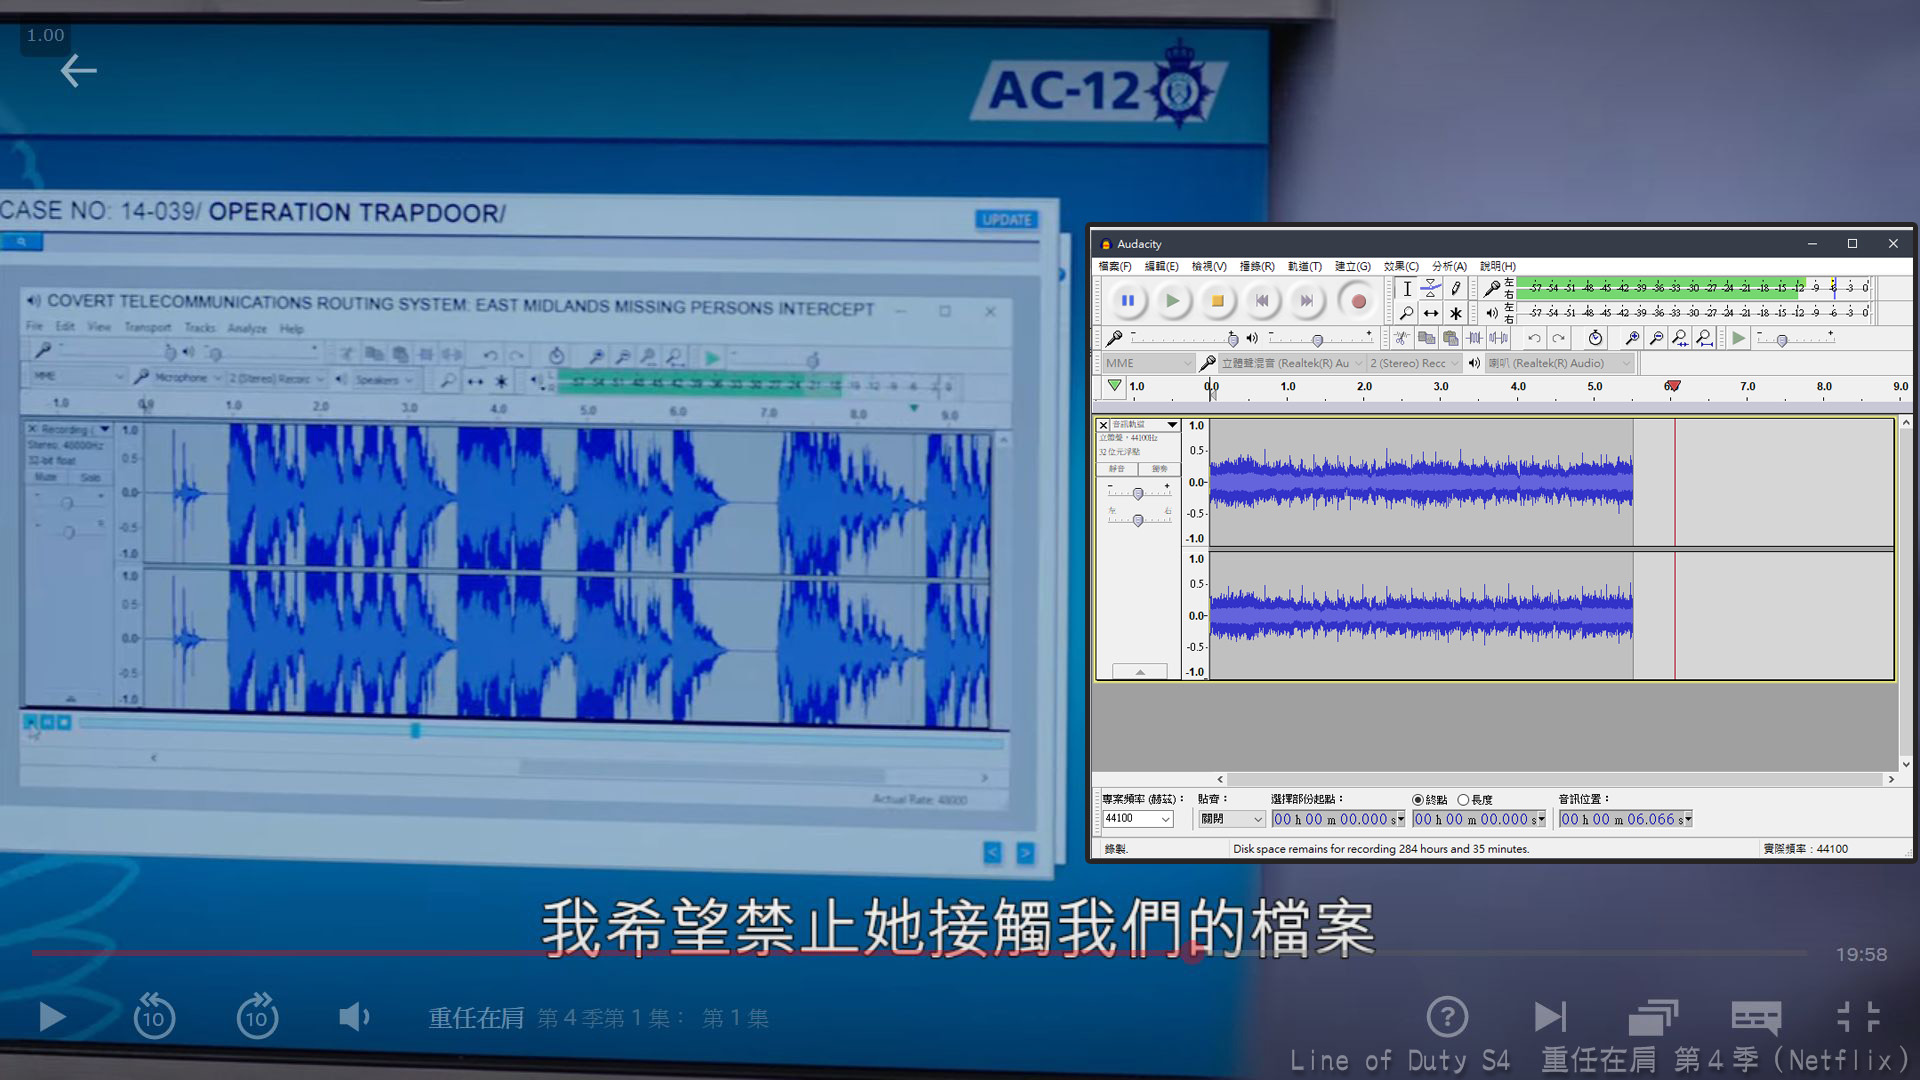
Task: Toggle the track 靜音 Mute button
Action: (x=1117, y=469)
